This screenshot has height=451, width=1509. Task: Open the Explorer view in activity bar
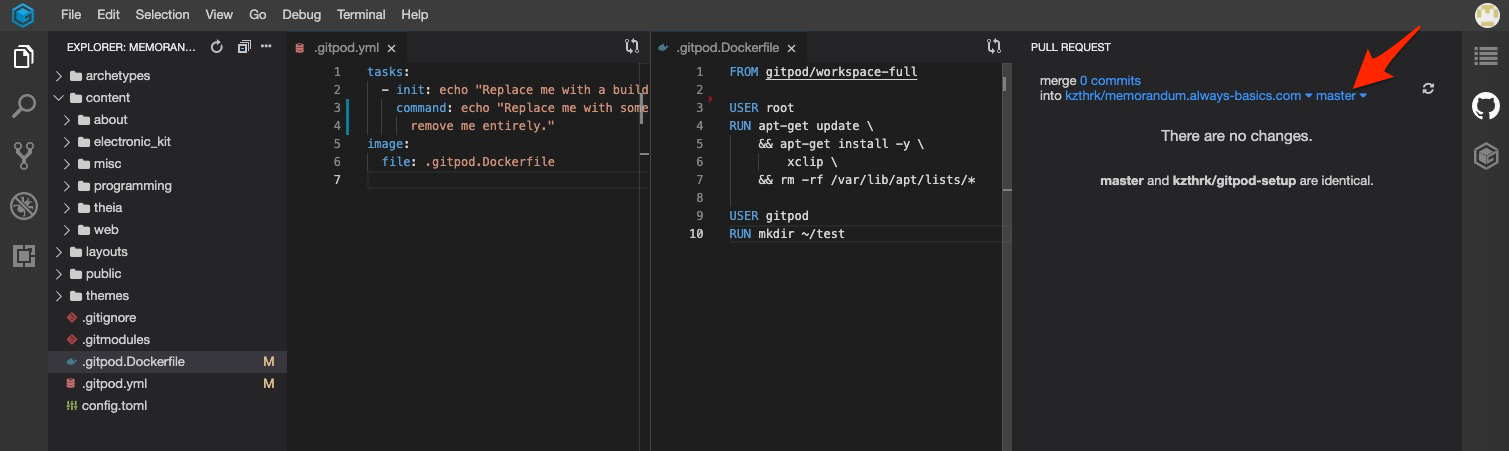coord(24,57)
